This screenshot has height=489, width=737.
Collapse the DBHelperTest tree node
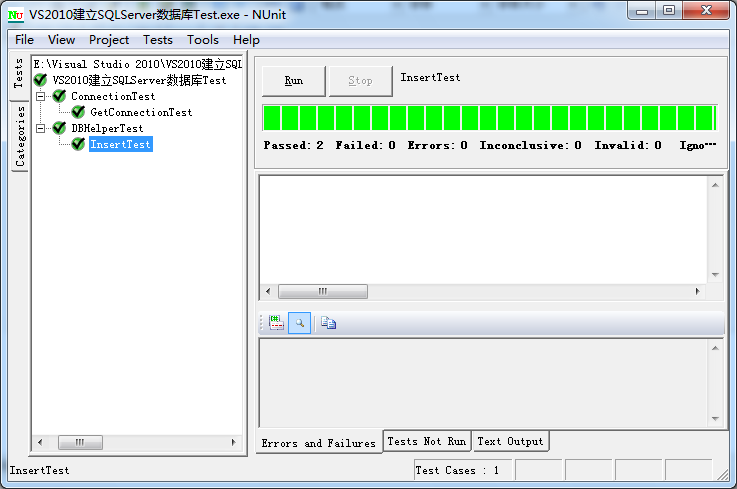click(x=41, y=128)
